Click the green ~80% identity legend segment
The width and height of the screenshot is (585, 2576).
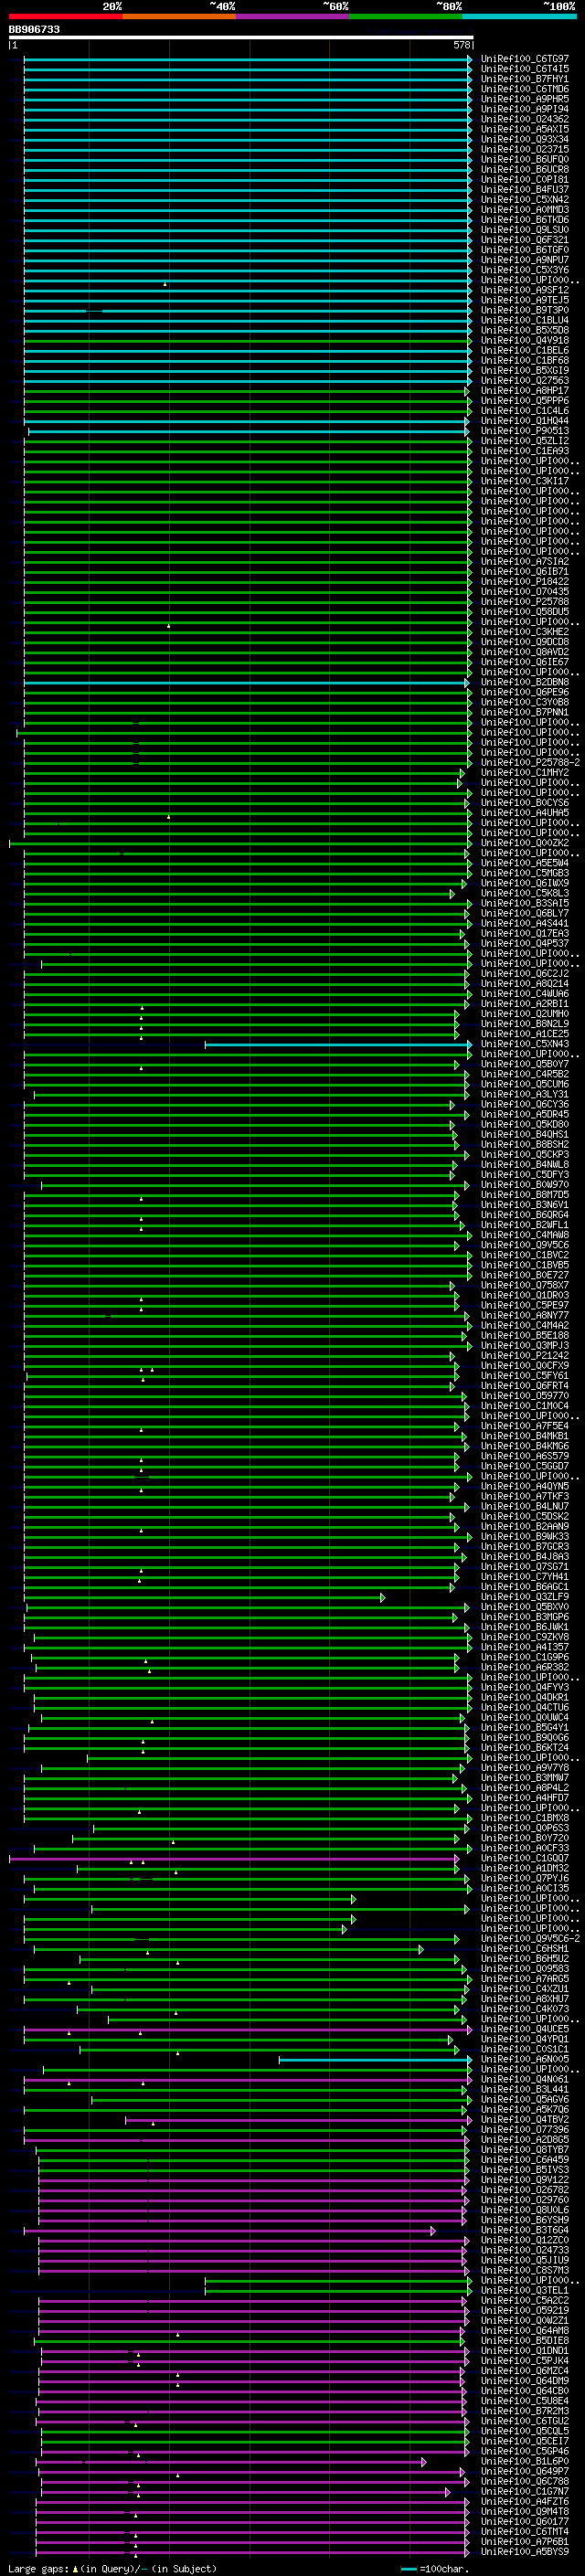click(x=406, y=16)
